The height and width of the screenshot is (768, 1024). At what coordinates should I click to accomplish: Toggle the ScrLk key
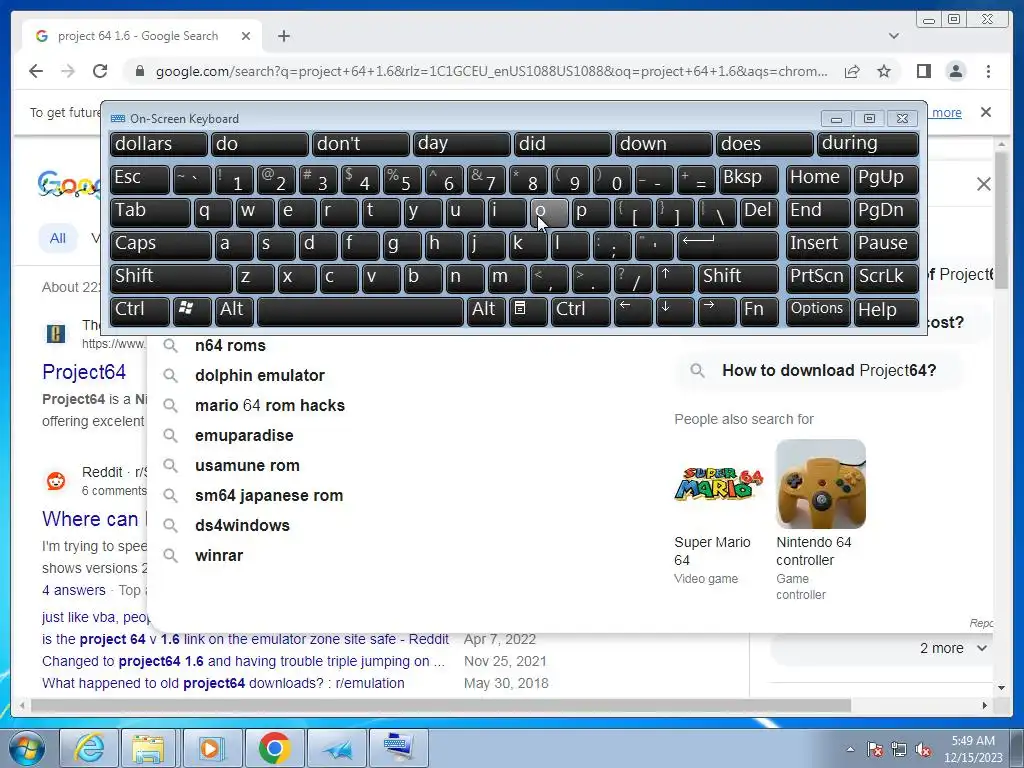point(886,278)
